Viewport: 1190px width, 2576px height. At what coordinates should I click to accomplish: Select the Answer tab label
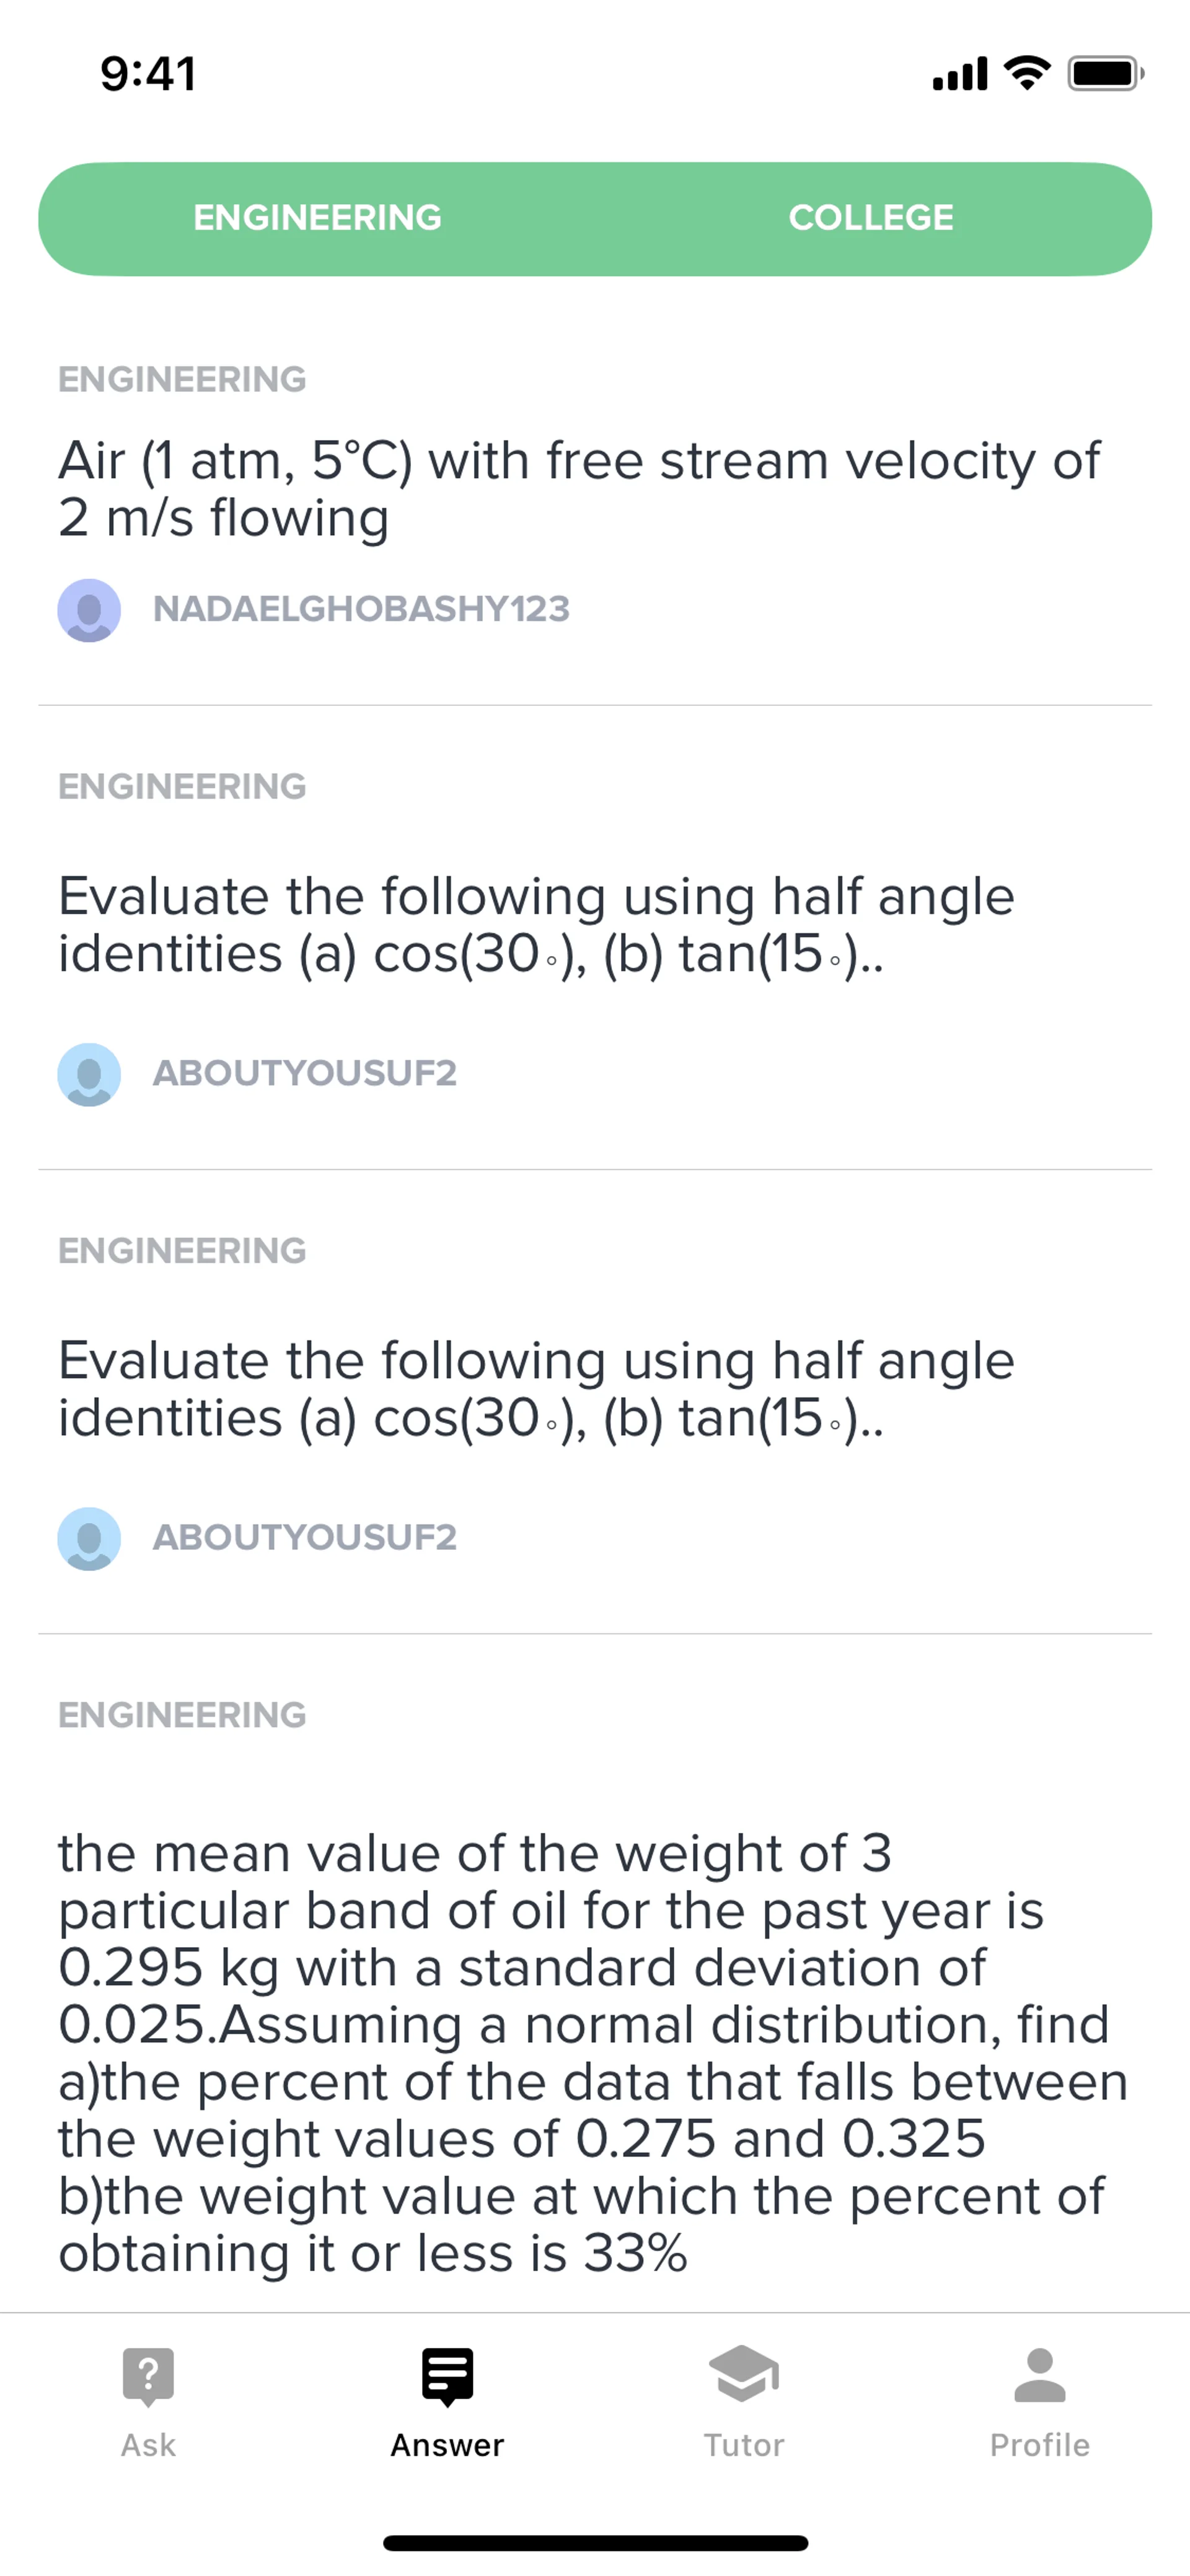447,2445
